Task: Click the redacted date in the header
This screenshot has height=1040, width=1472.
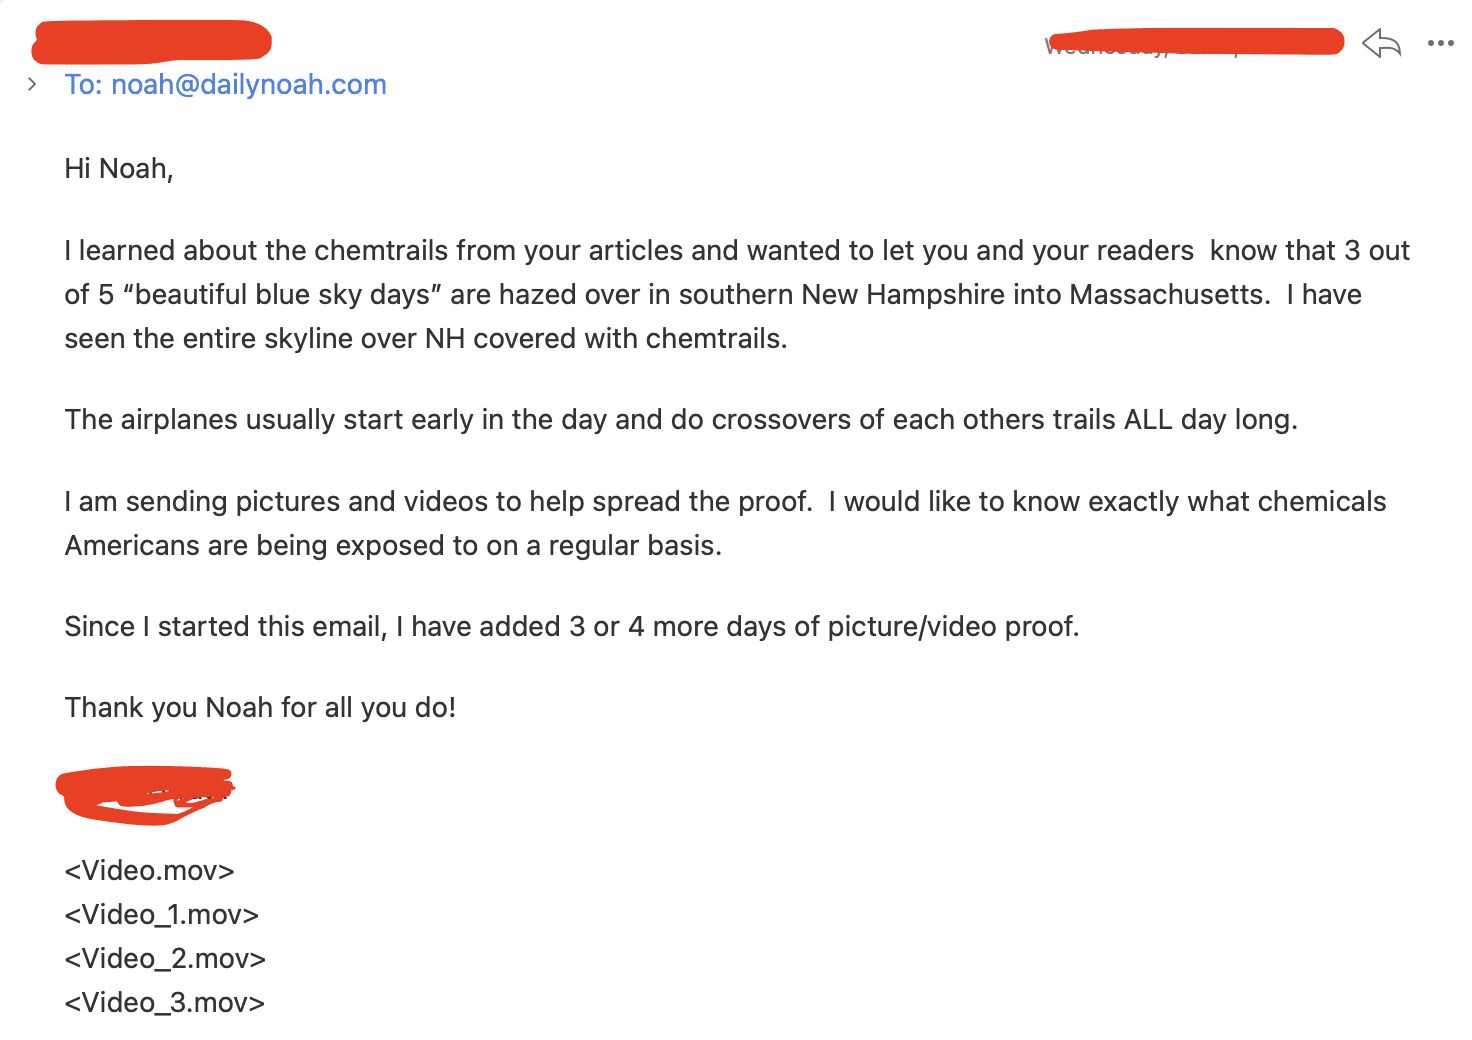Action: [x=1194, y=42]
